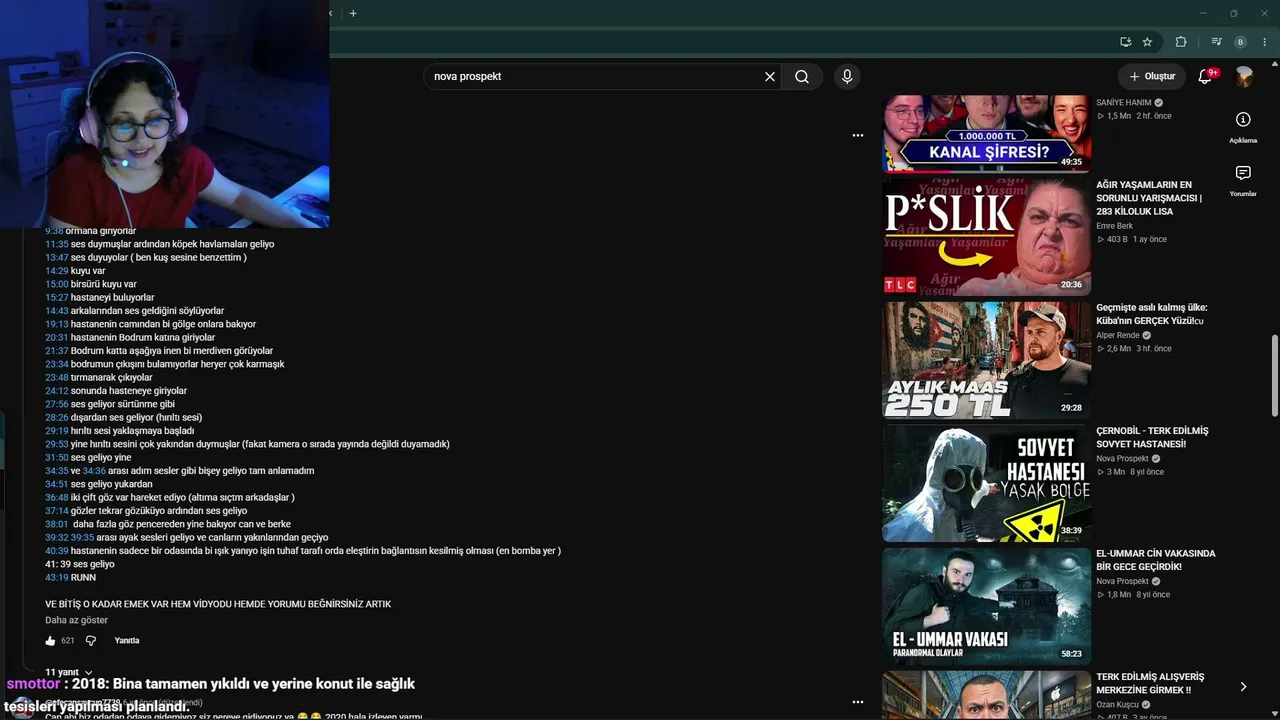This screenshot has height=720, width=1280.
Task: Open the video title about Küba'nın GERÇEK Yüzü
Action: pos(1152,314)
